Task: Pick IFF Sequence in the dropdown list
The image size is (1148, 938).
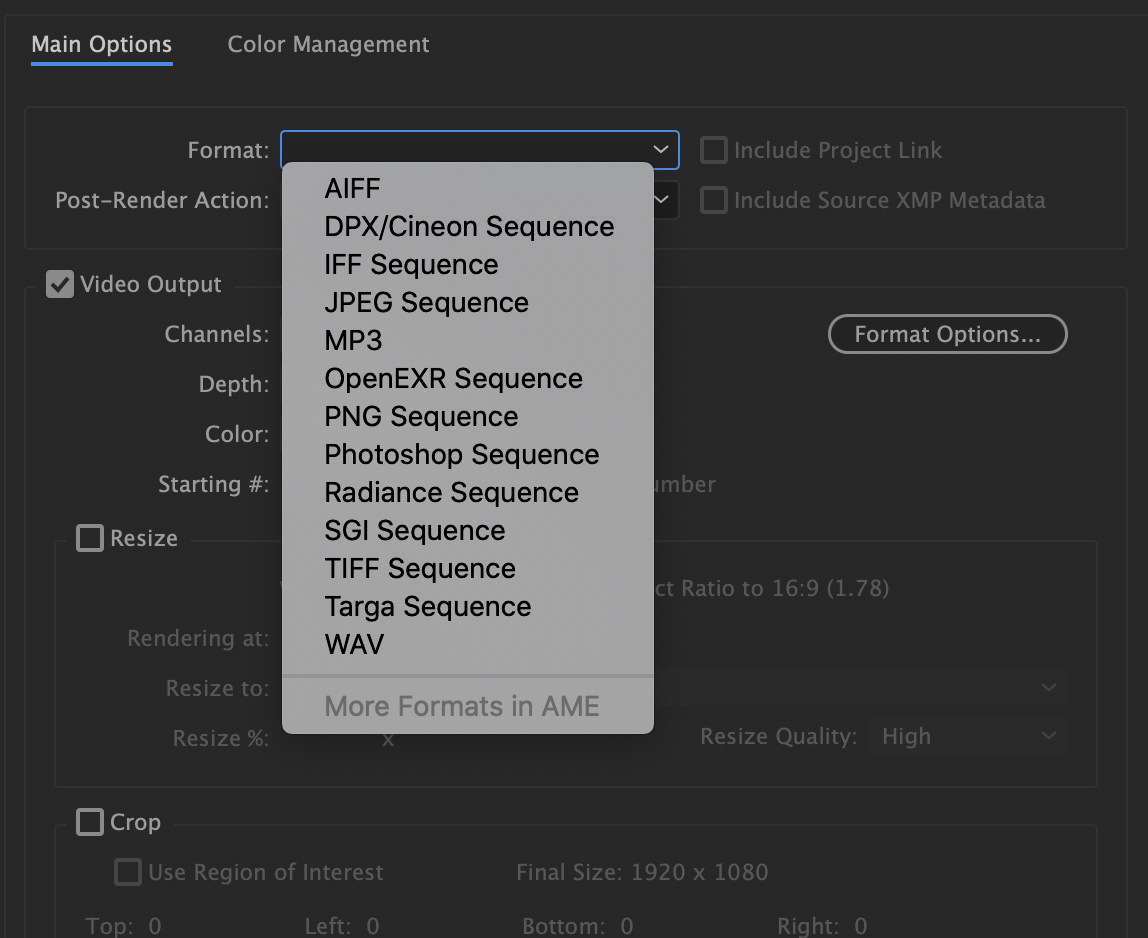Action: [x=410, y=264]
